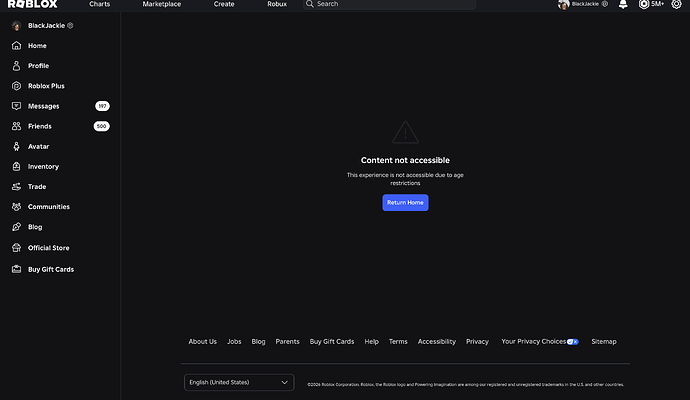Select the sidebar Home label

click(x=37, y=45)
